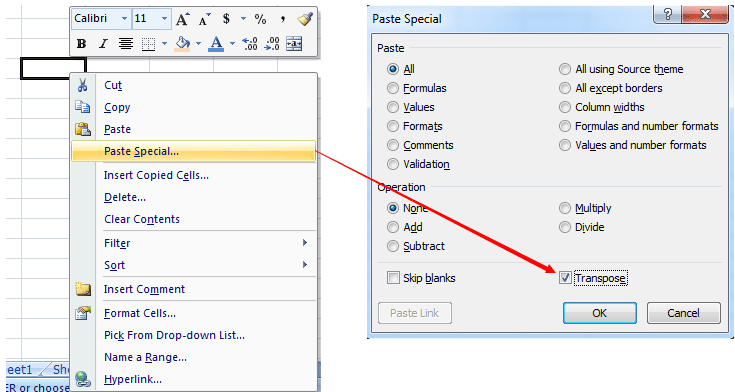Viewport: 735px width, 392px height.
Task: Select the All paste radio button
Action: [x=393, y=69]
